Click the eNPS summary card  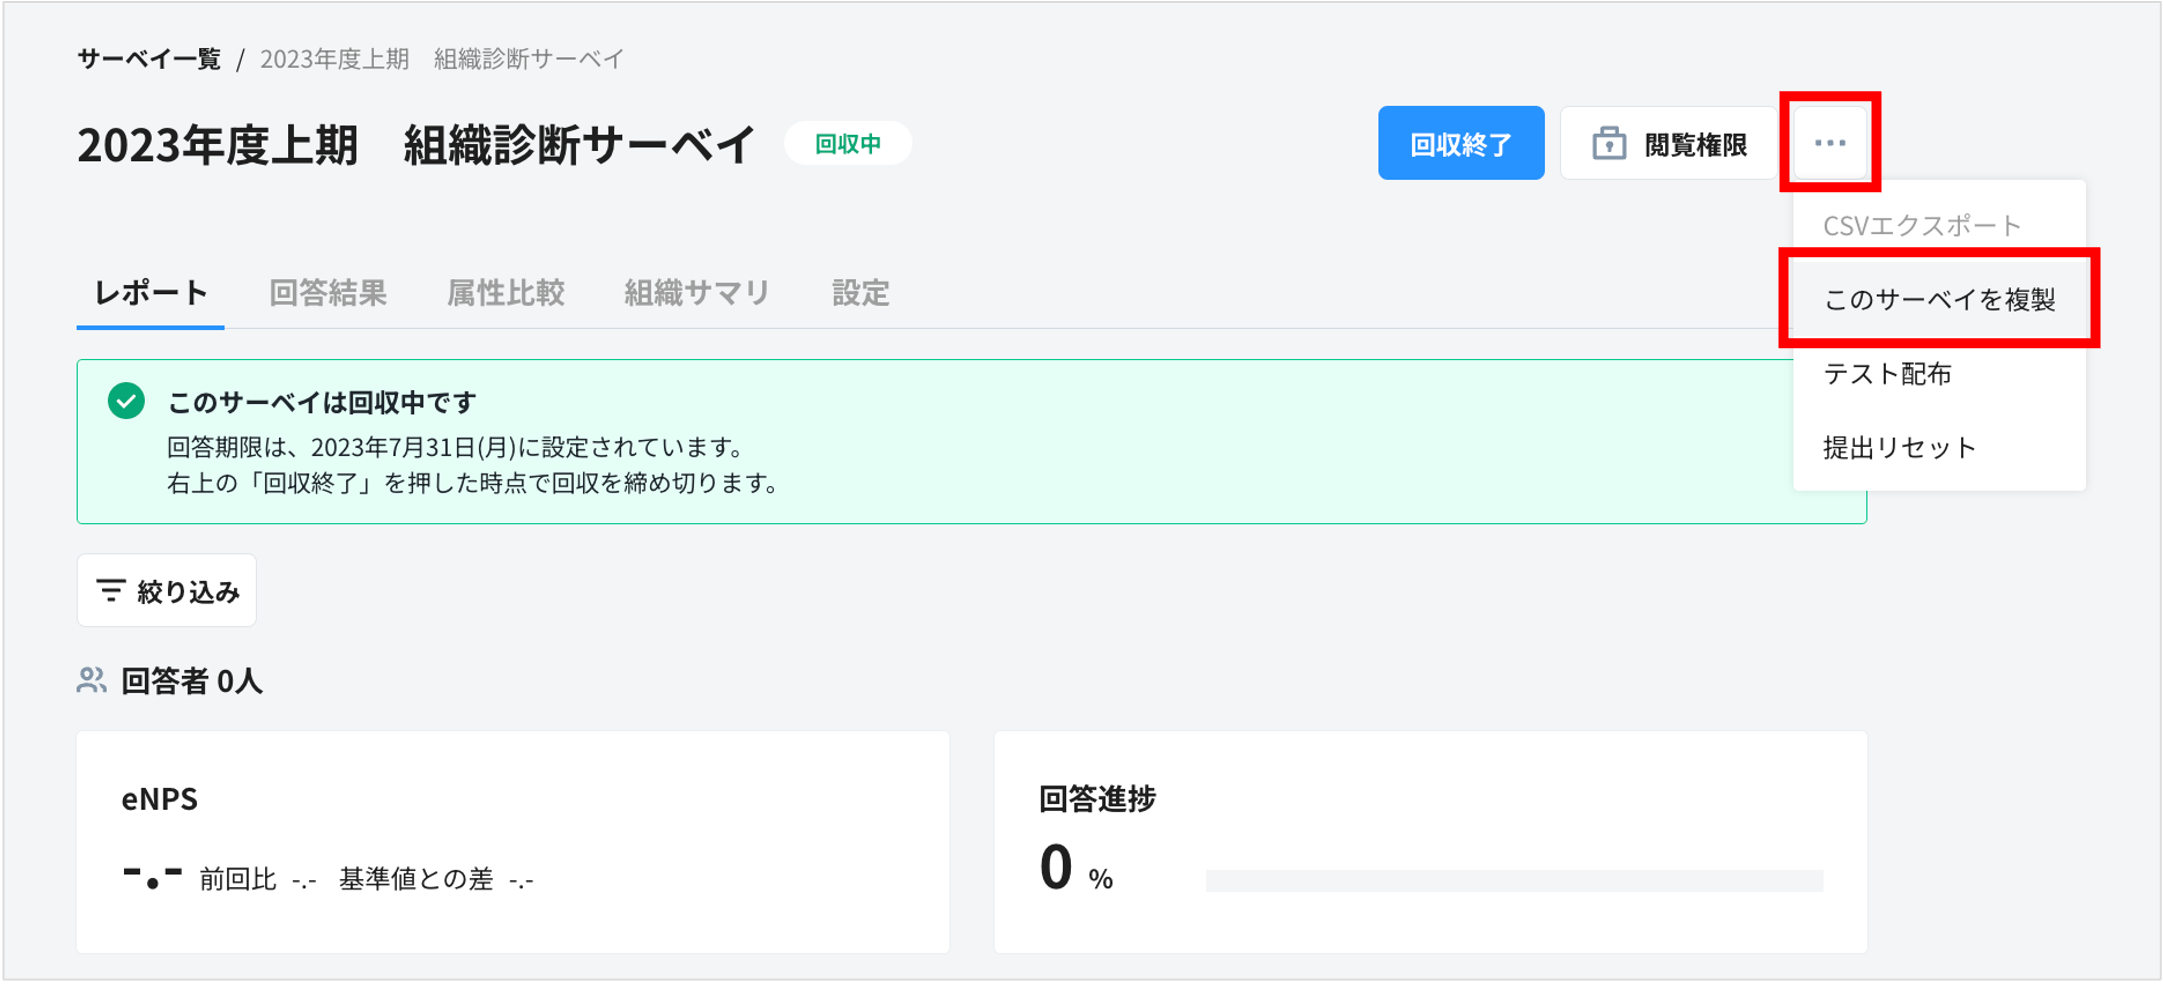coord(512,840)
